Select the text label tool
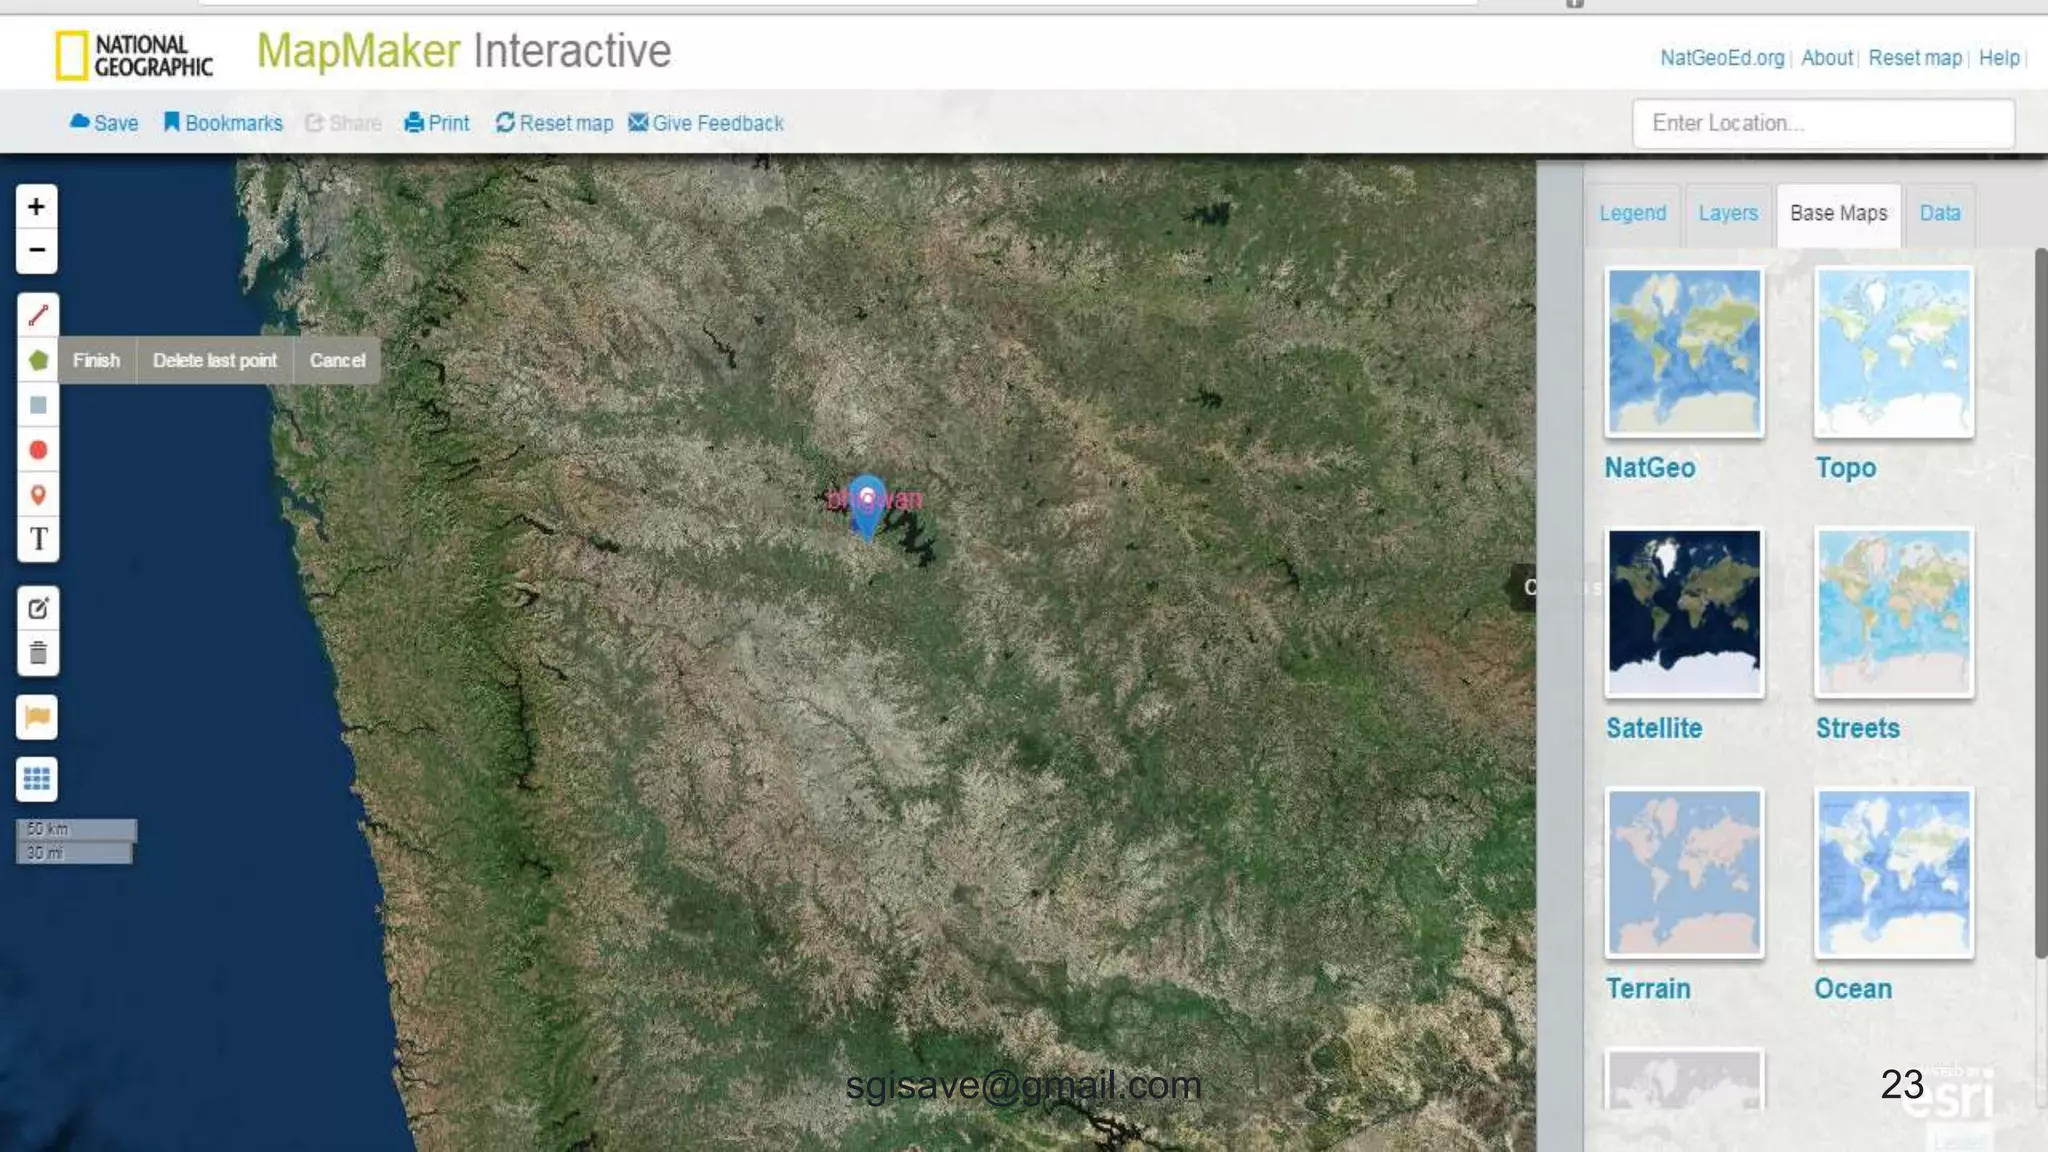 coord(38,539)
